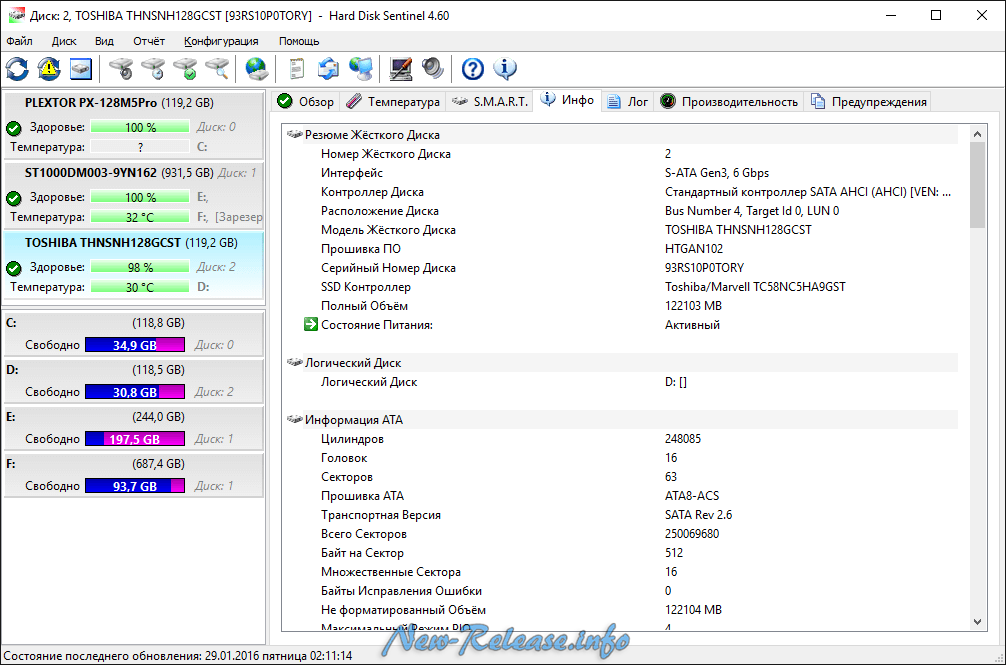Click the info panel scroll up arrow
Viewport: 1006px width, 665px height.
point(977,134)
